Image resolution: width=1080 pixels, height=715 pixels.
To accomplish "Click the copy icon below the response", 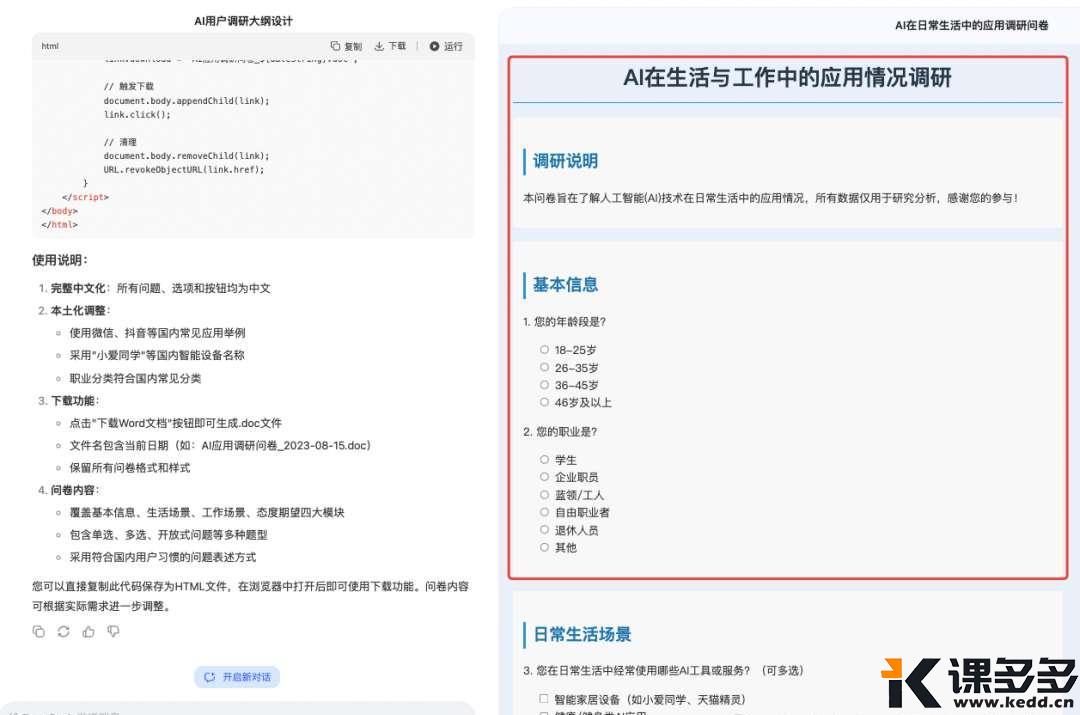I will 37,631.
